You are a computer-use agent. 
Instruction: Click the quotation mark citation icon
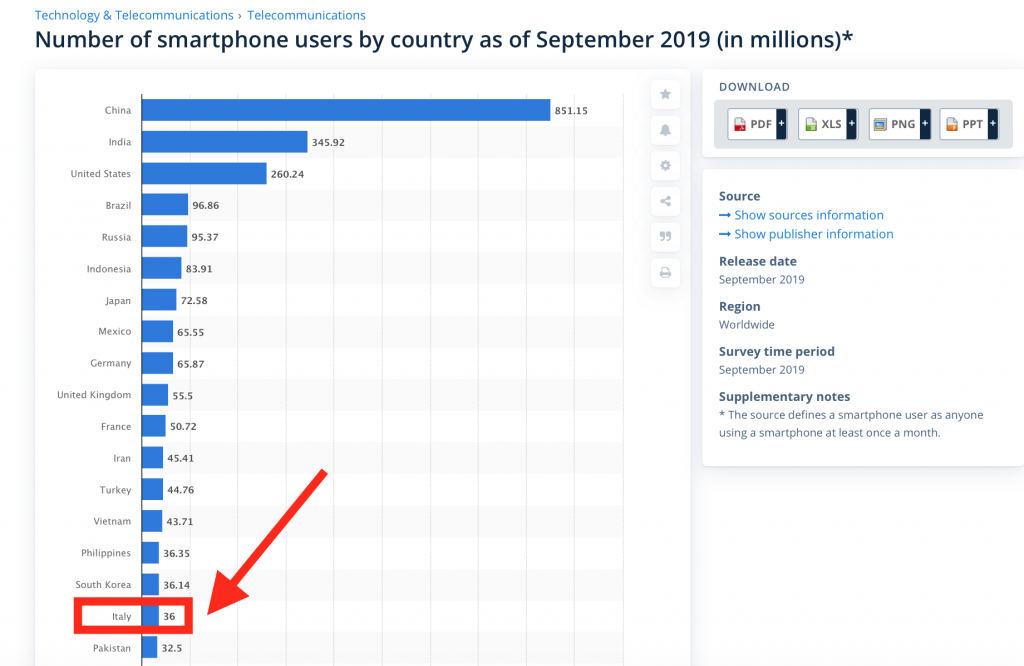(665, 237)
